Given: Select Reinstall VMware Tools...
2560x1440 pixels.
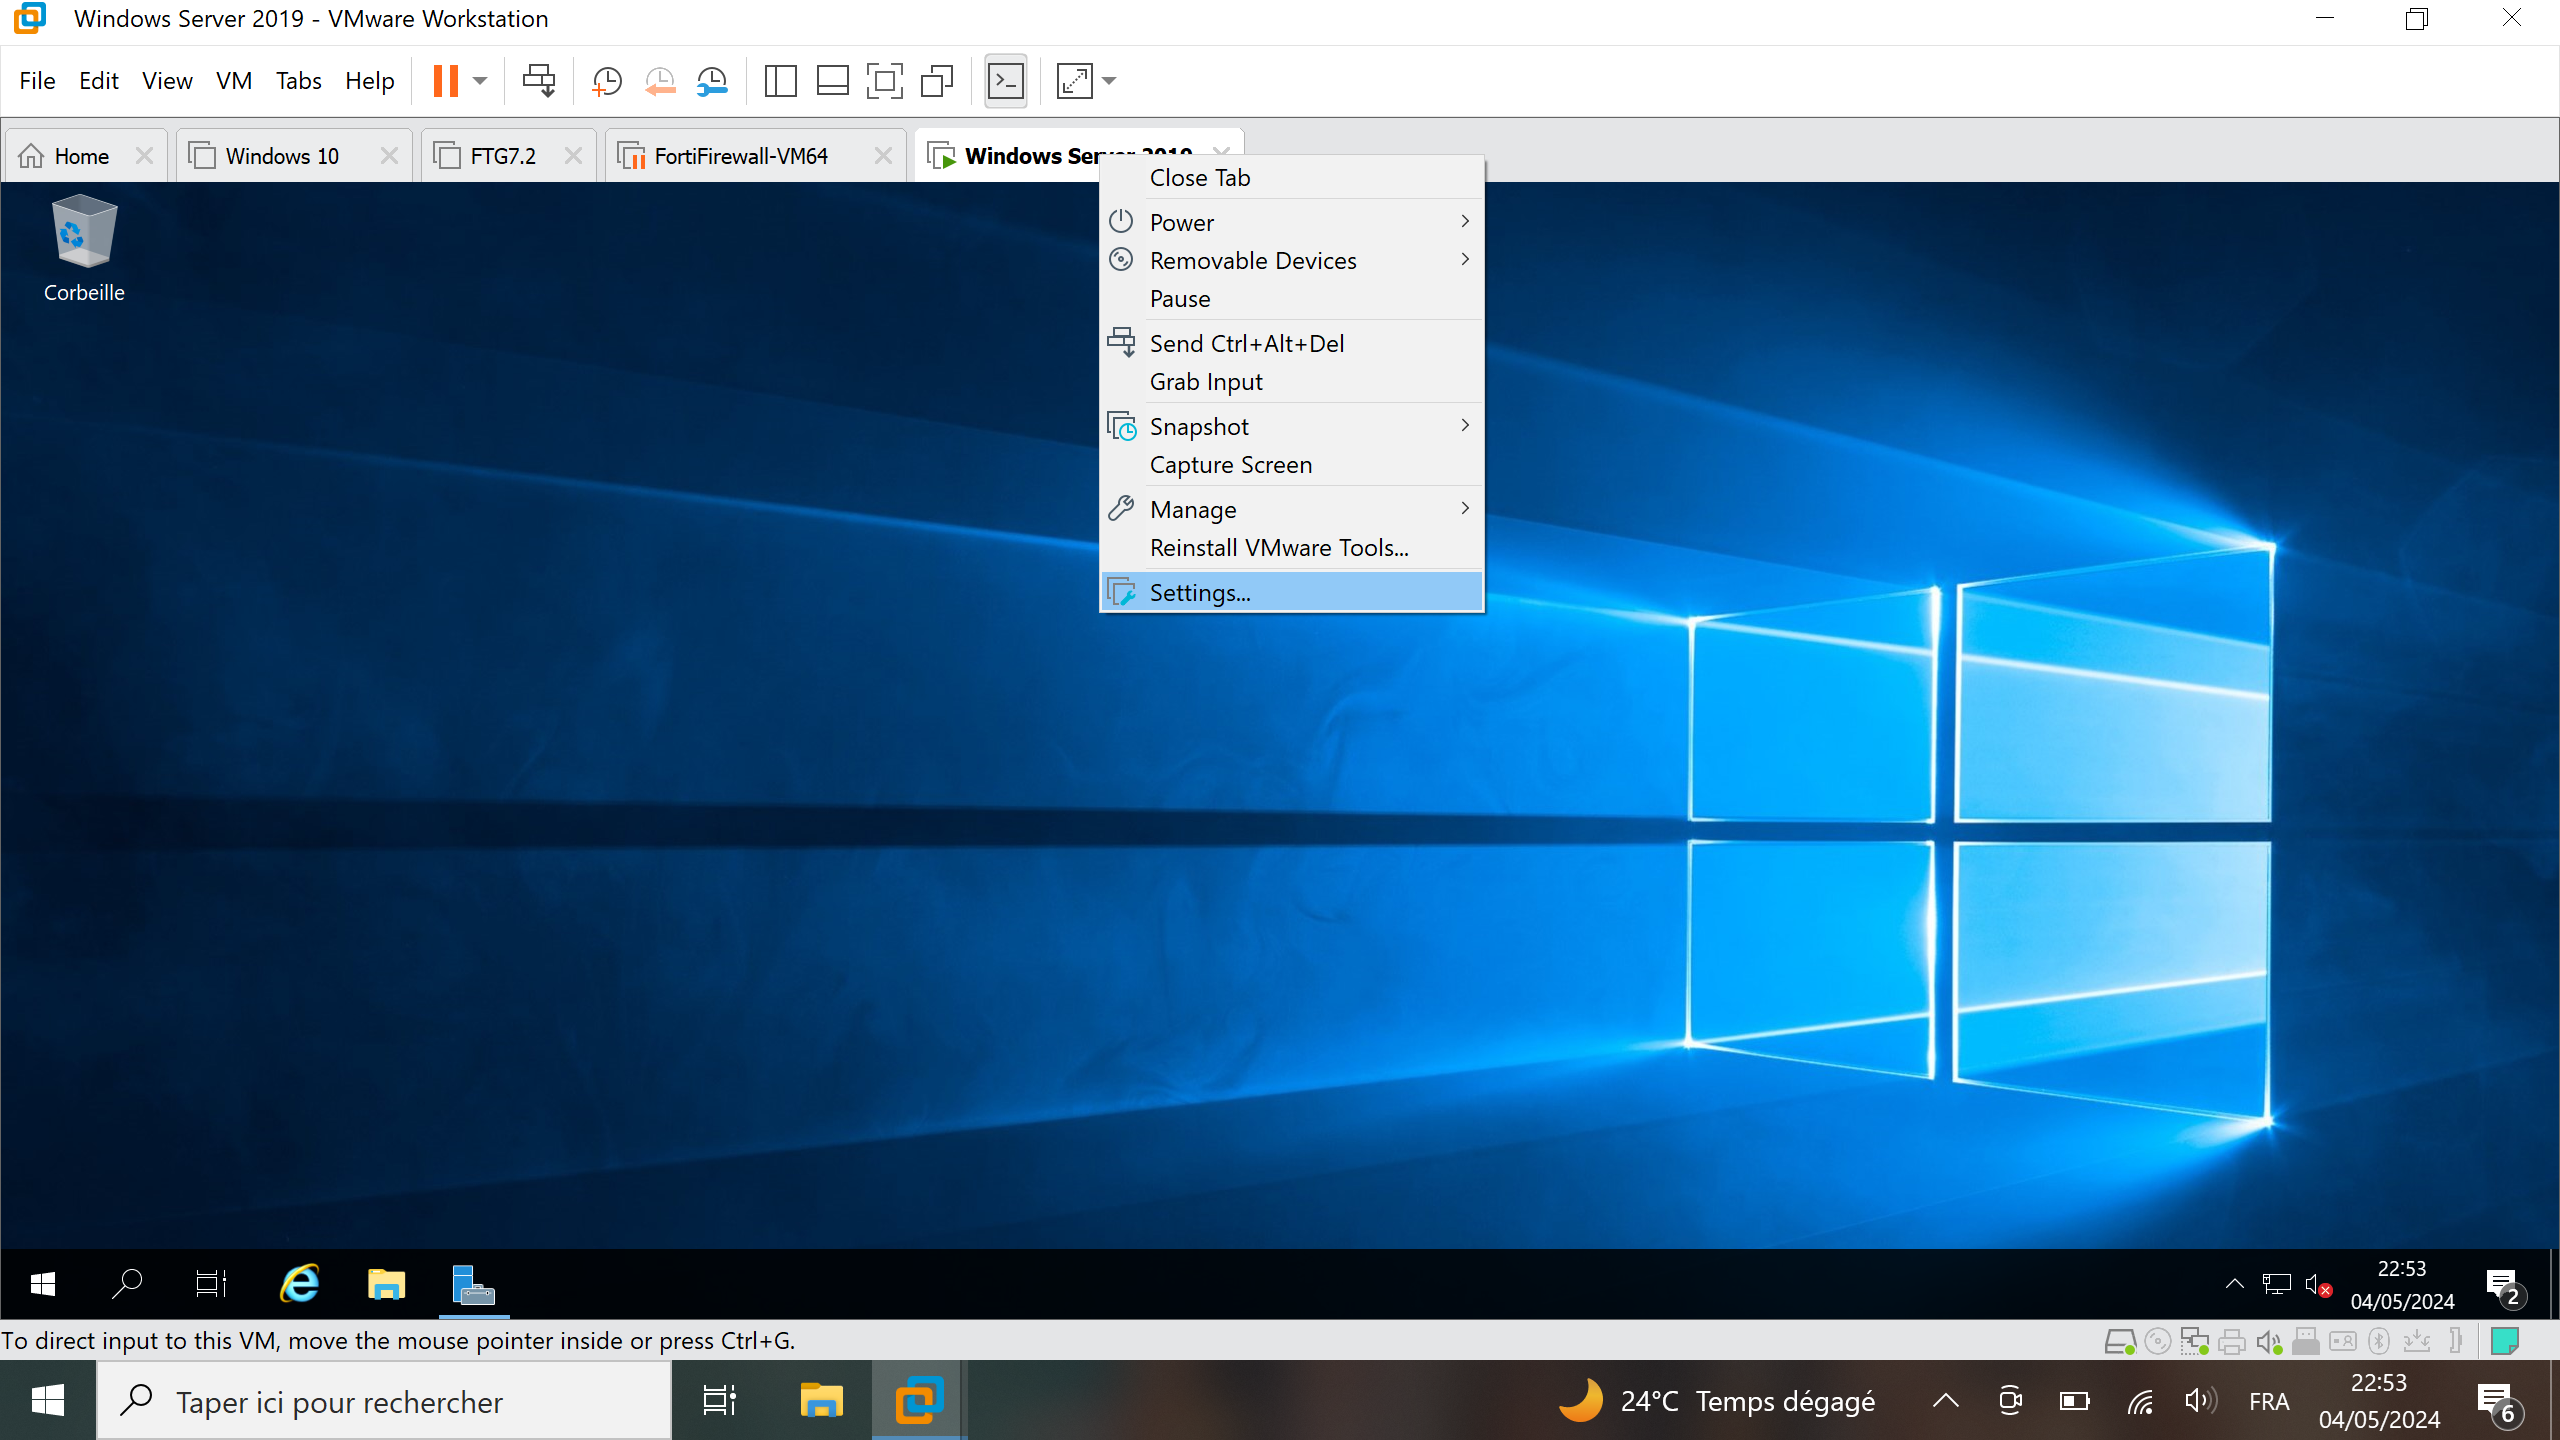Looking at the screenshot, I should click(1291, 547).
